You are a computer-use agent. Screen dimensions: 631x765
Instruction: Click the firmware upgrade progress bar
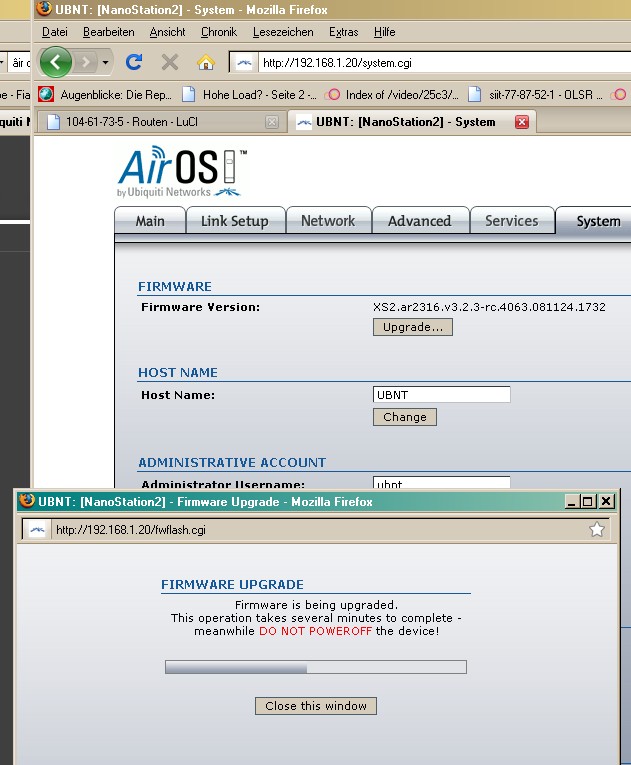coord(316,667)
